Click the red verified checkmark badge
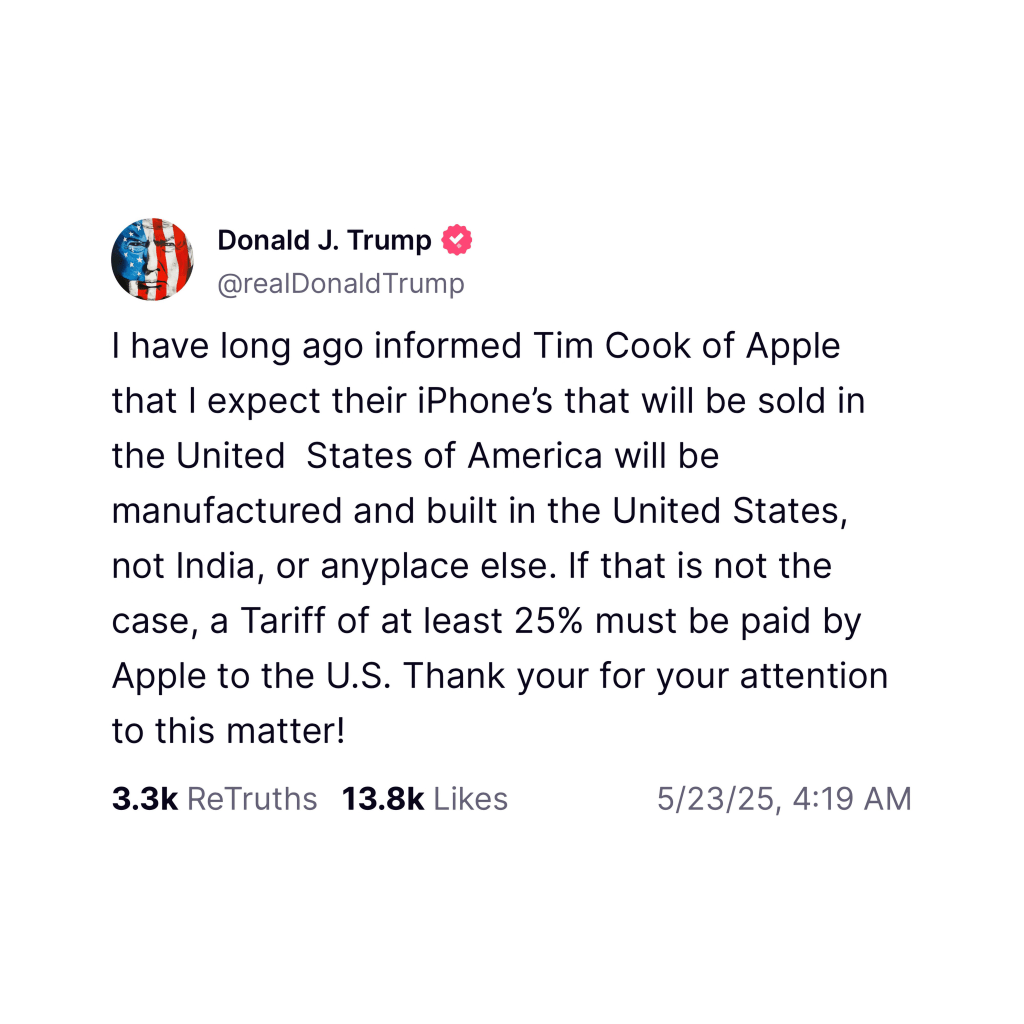 pyautogui.click(x=457, y=241)
